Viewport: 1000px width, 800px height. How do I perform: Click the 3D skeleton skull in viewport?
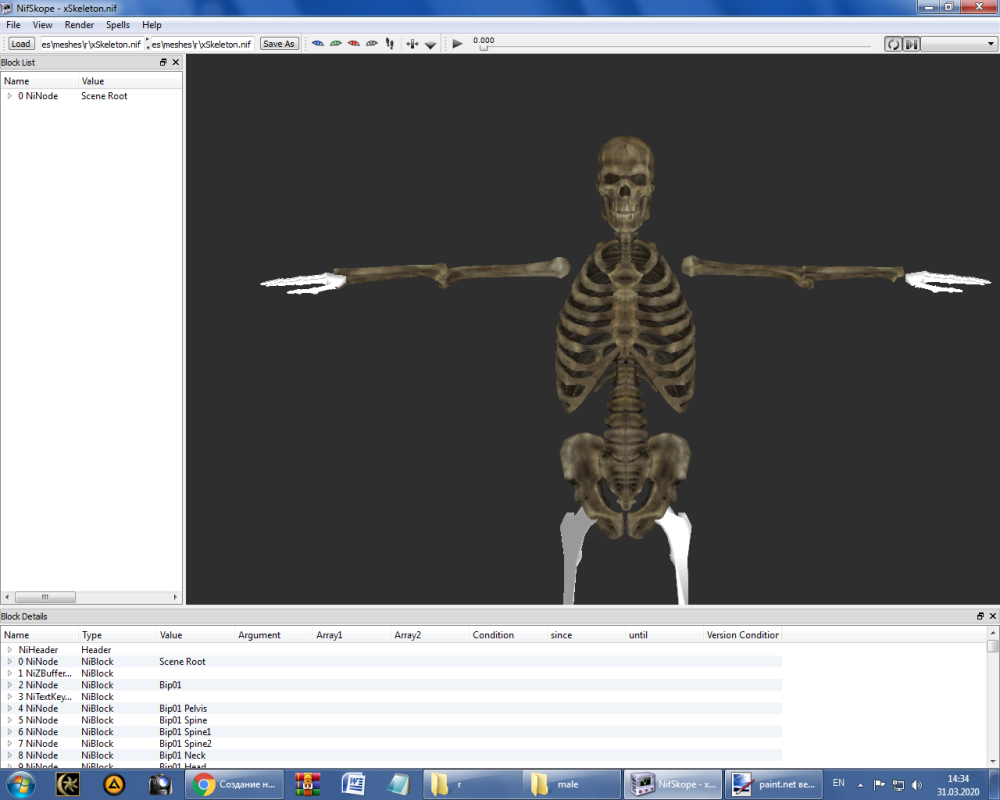625,182
